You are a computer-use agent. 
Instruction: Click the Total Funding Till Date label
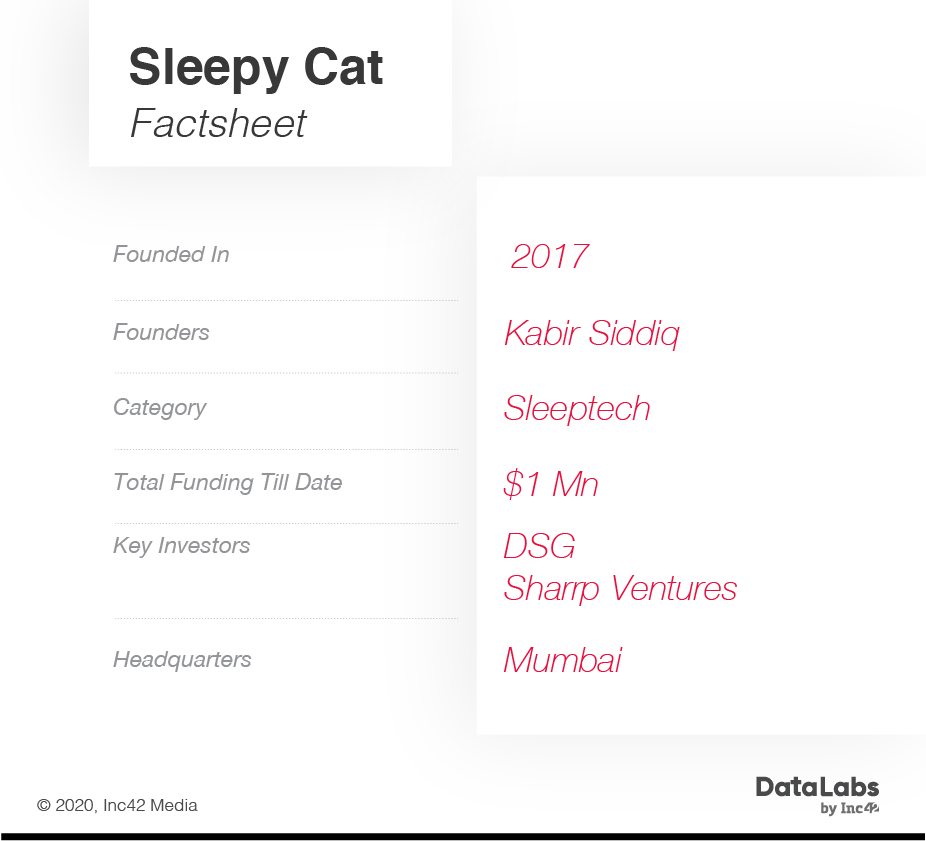(227, 482)
